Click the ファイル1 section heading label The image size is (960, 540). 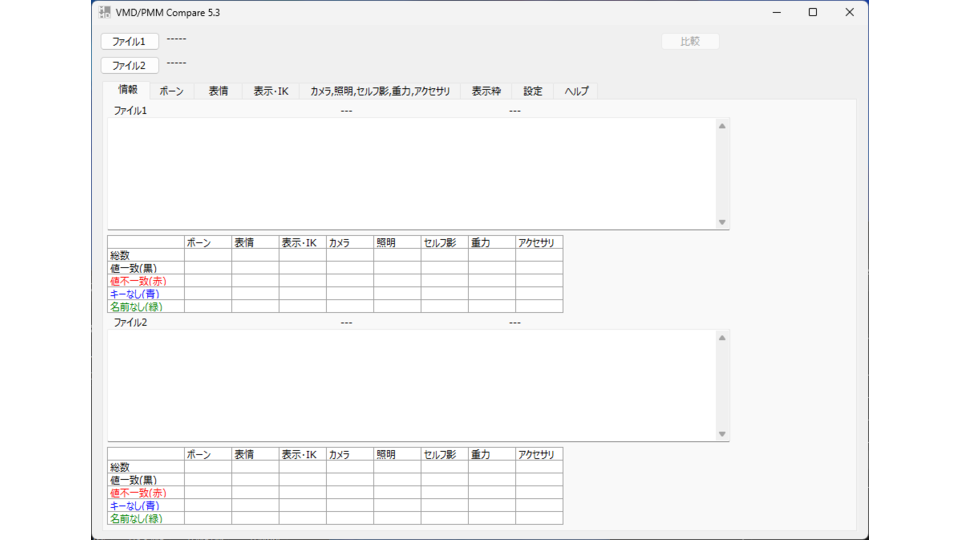(x=130, y=111)
